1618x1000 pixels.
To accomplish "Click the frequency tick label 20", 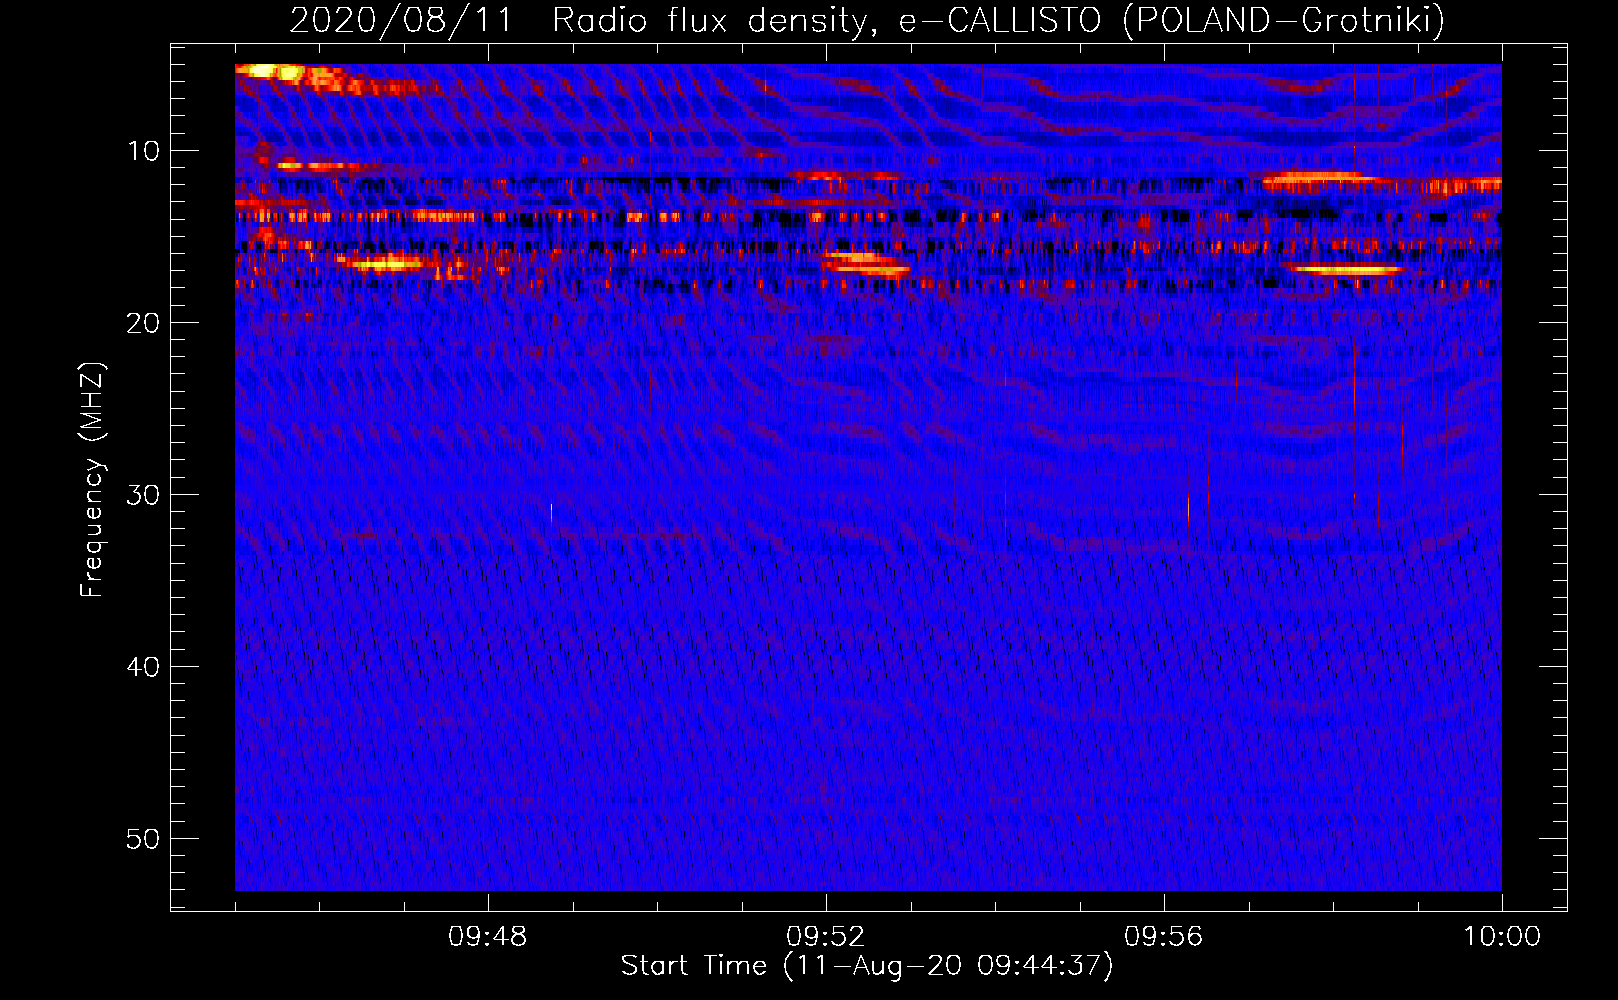I will [144, 323].
